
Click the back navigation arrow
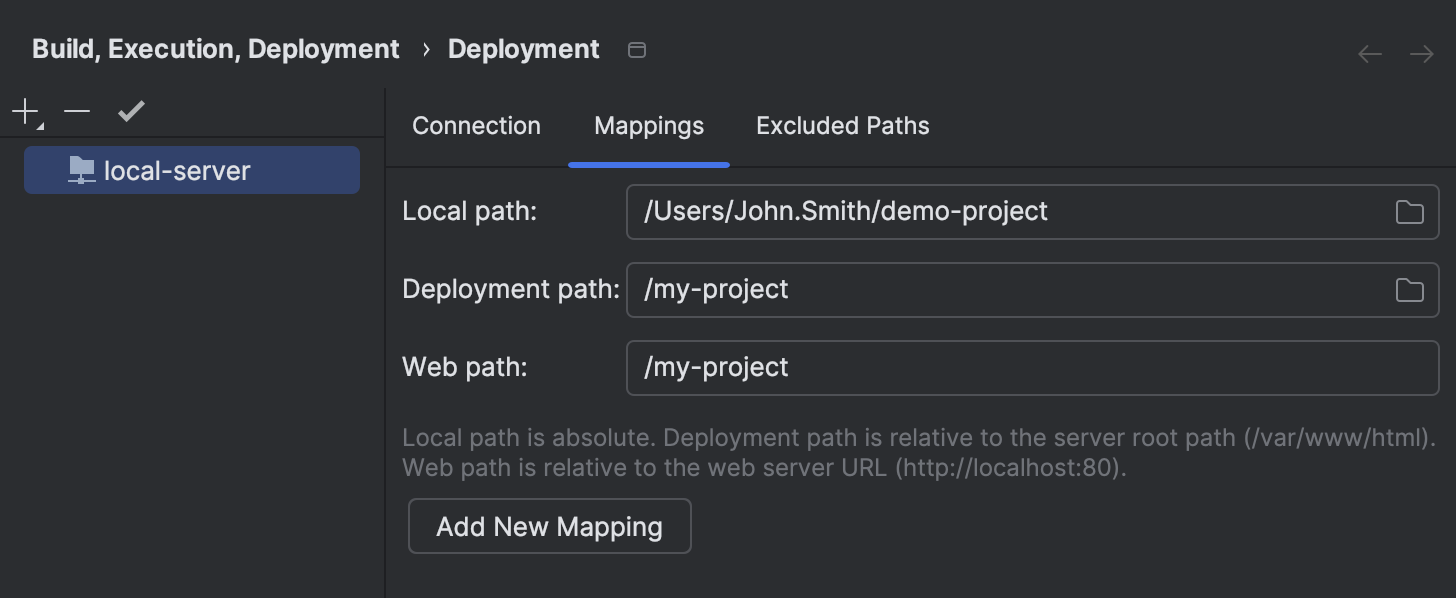point(1369,54)
